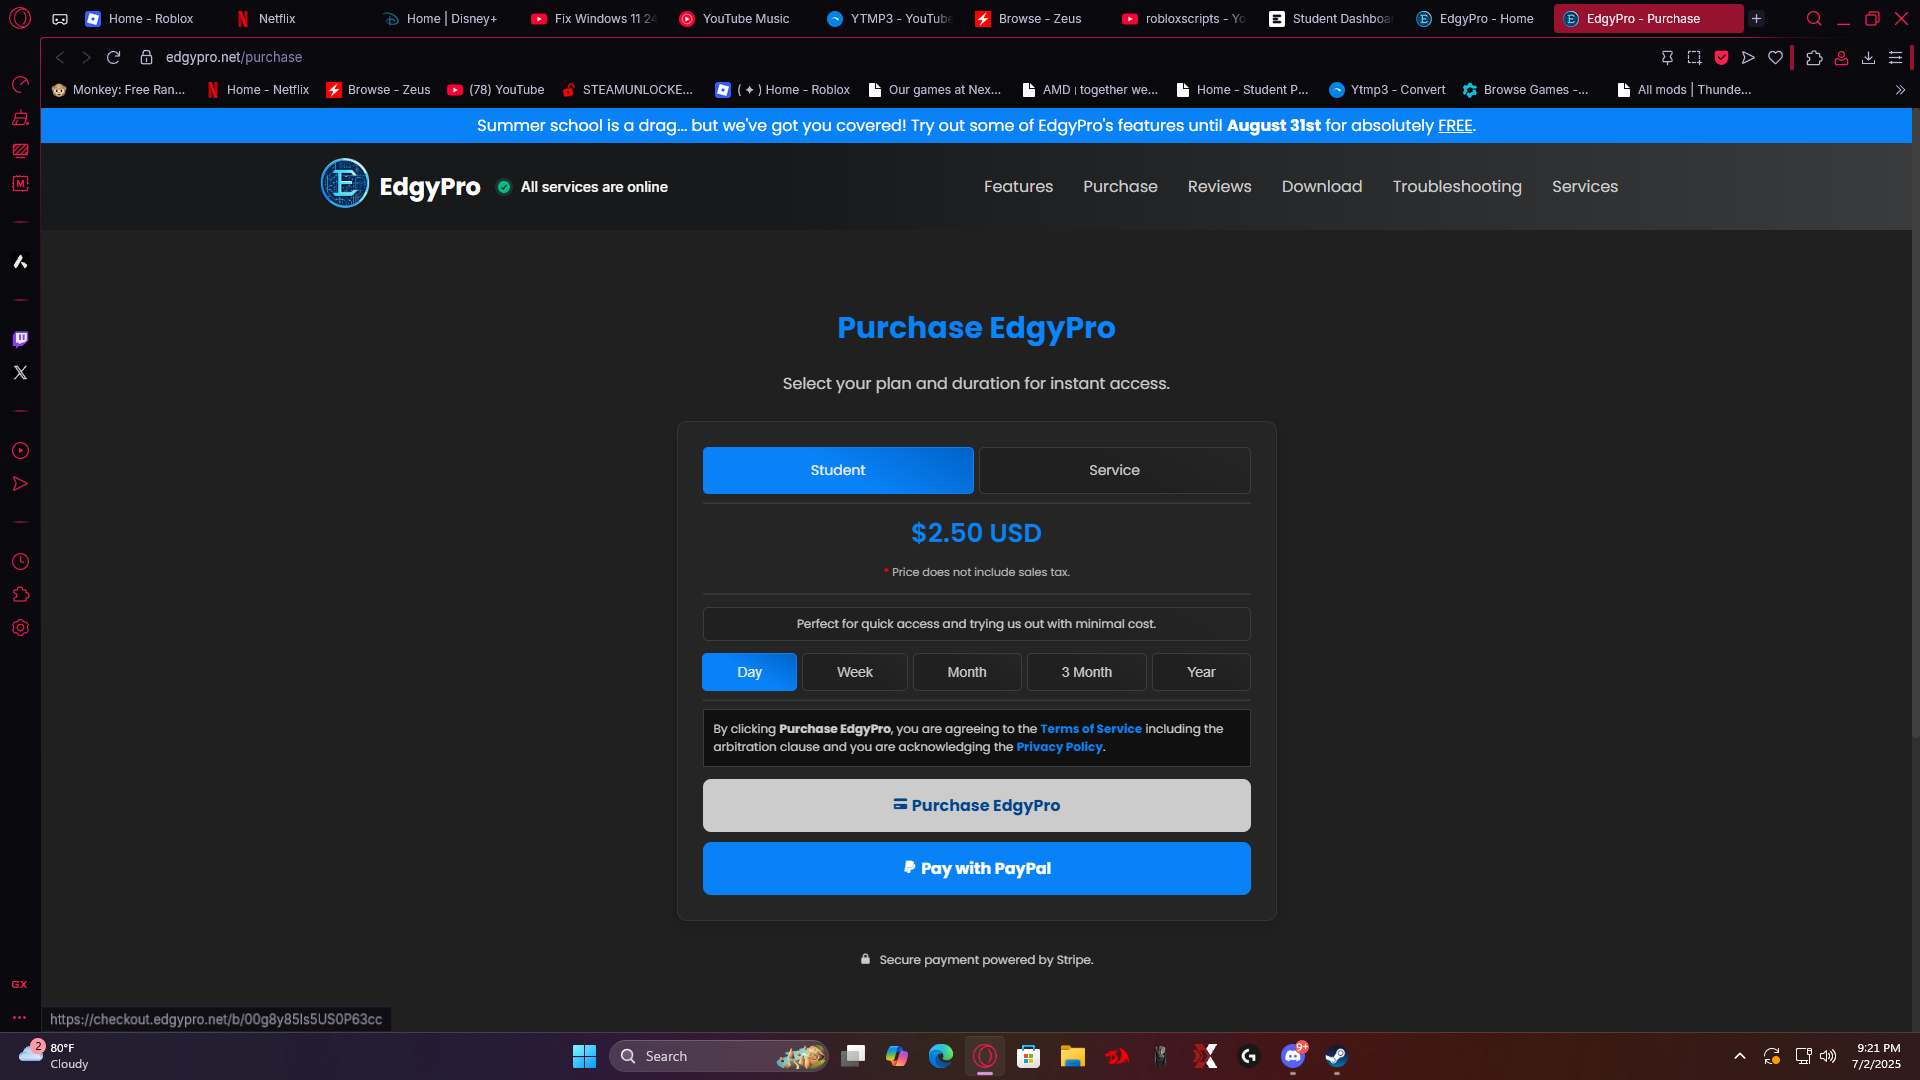The width and height of the screenshot is (1920, 1080).
Task: Click the taskbar Search box
Action: [718, 1056]
